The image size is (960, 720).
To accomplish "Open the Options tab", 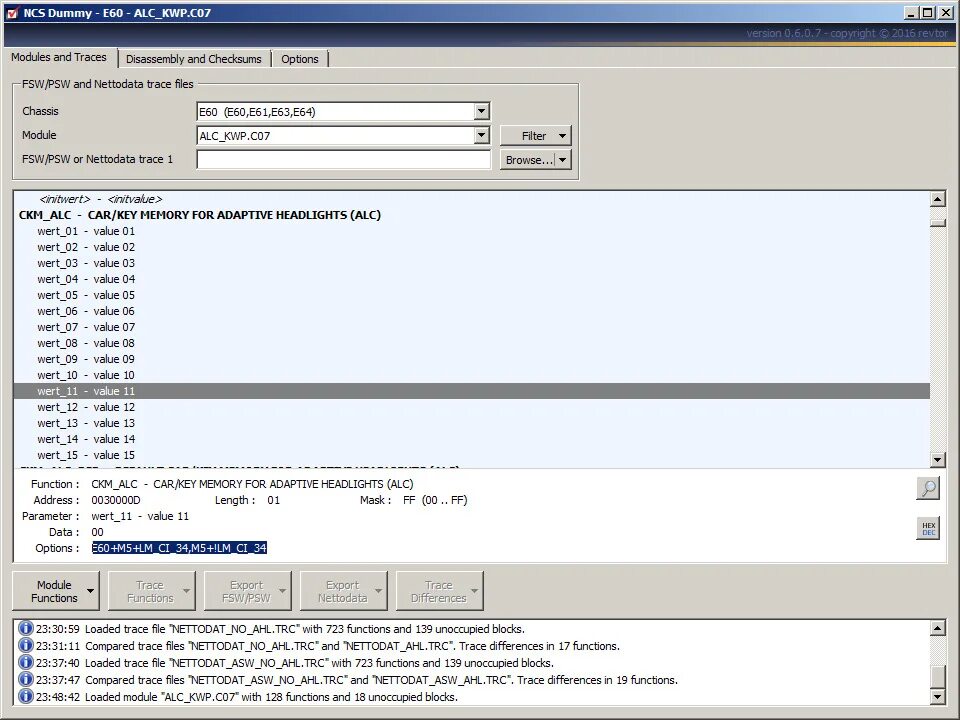I will [x=300, y=59].
